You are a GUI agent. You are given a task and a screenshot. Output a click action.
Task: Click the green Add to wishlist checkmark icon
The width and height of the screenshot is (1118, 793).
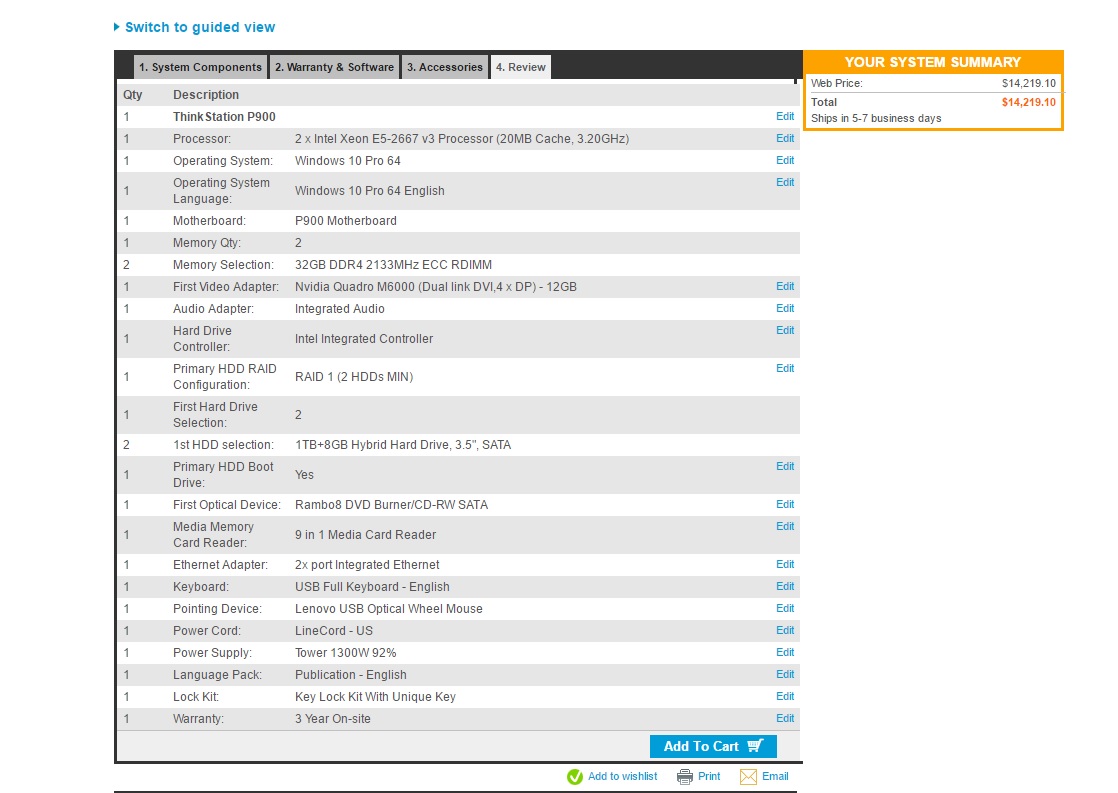575,777
